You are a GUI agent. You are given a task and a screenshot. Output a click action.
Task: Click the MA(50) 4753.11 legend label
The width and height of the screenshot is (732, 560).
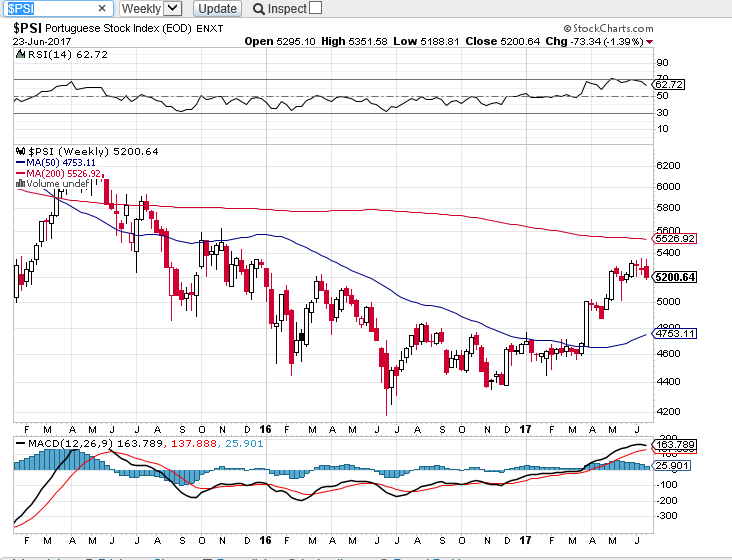pos(61,162)
